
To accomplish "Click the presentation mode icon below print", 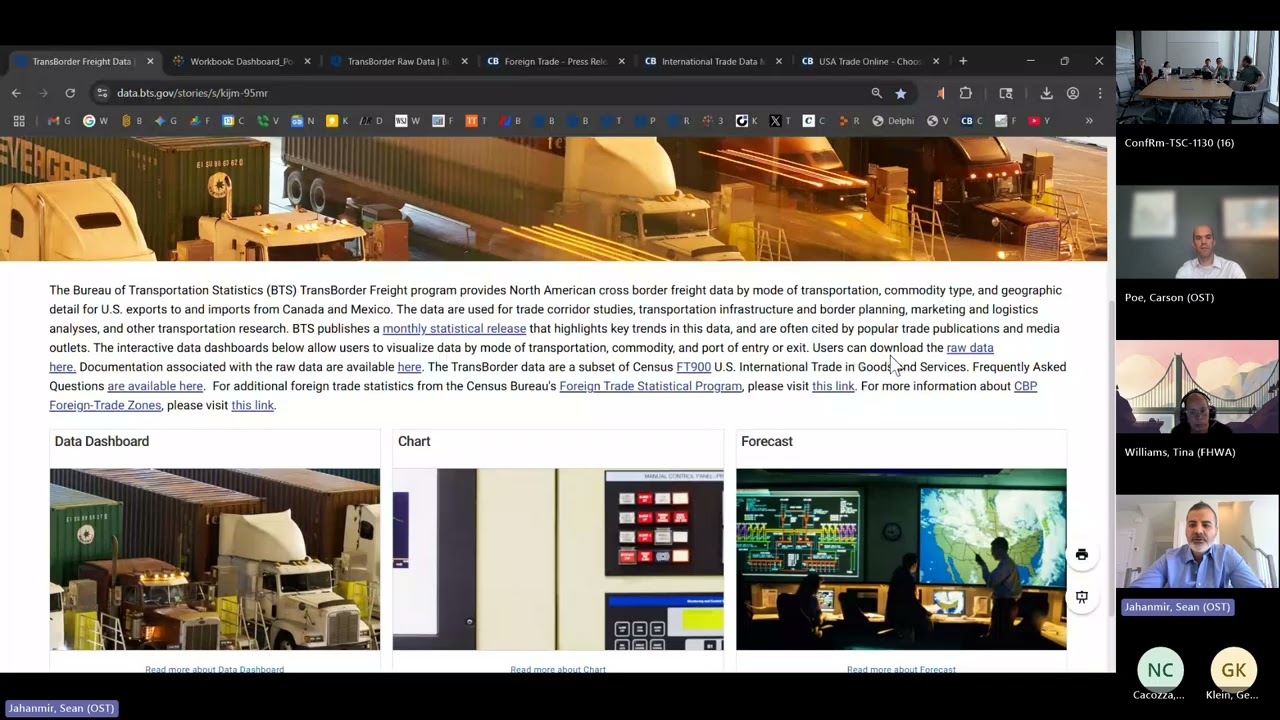I will click(1082, 596).
